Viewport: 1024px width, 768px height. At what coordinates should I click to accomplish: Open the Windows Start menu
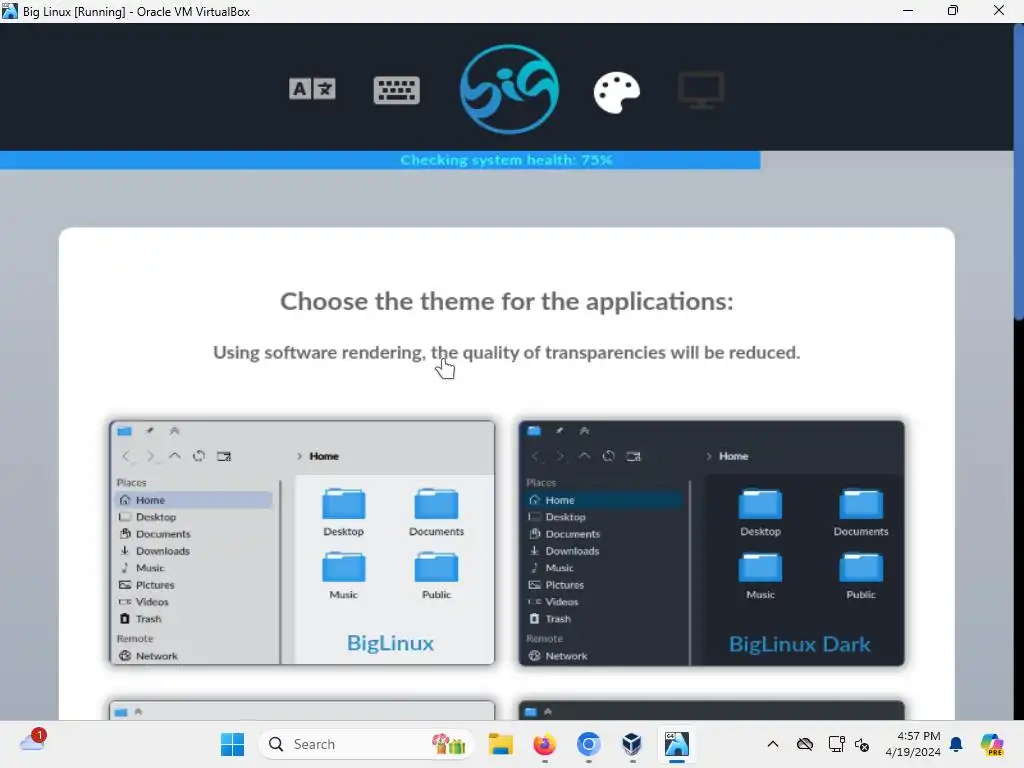click(x=232, y=744)
